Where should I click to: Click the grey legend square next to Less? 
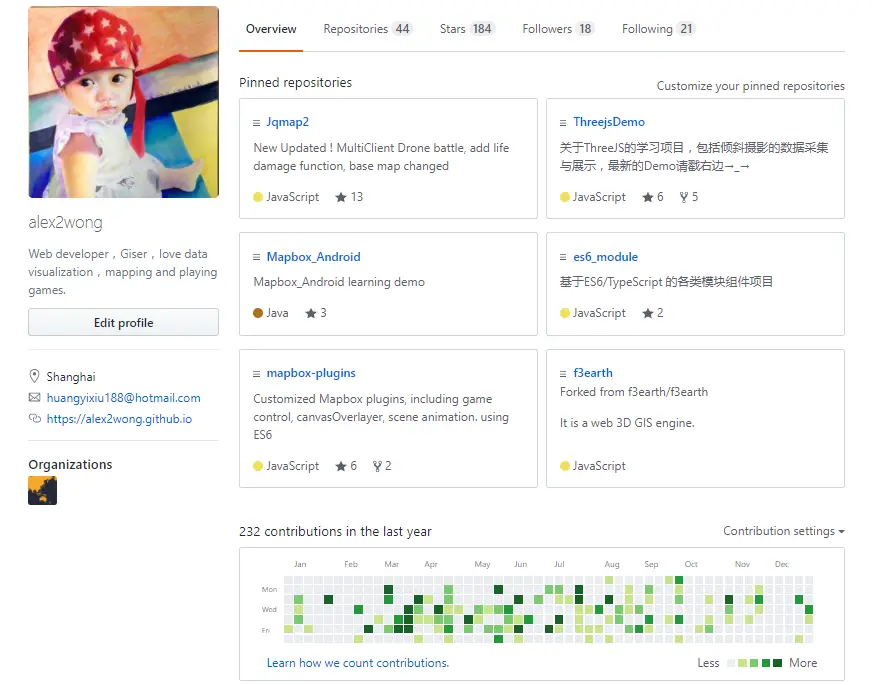pos(731,663)
